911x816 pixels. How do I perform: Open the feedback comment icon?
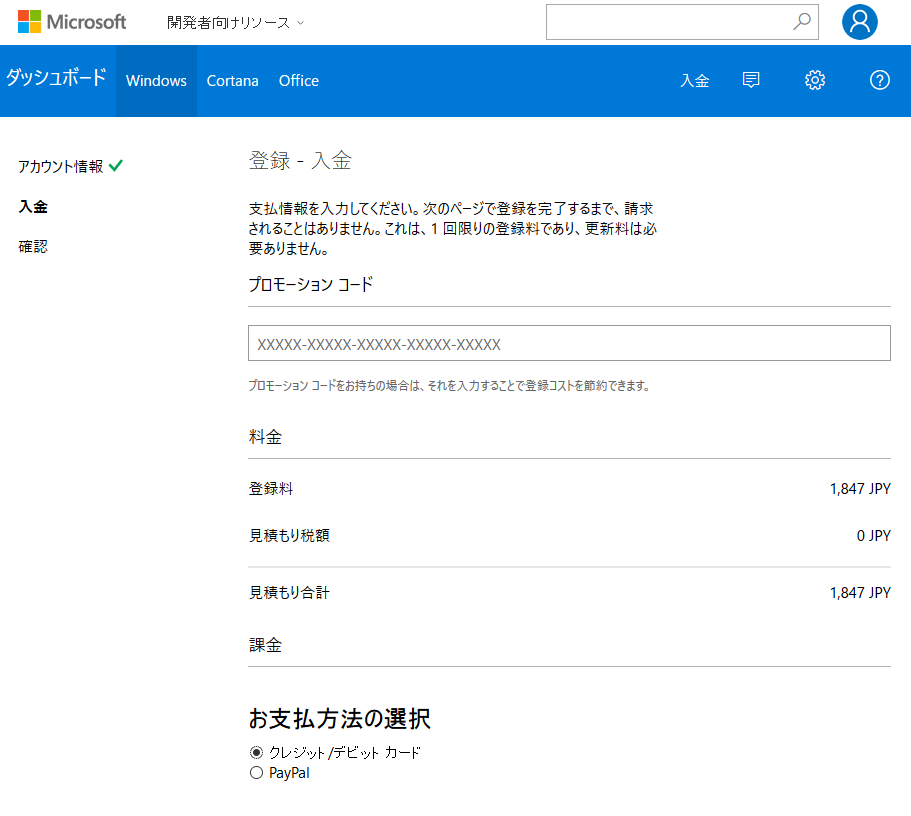751,81
